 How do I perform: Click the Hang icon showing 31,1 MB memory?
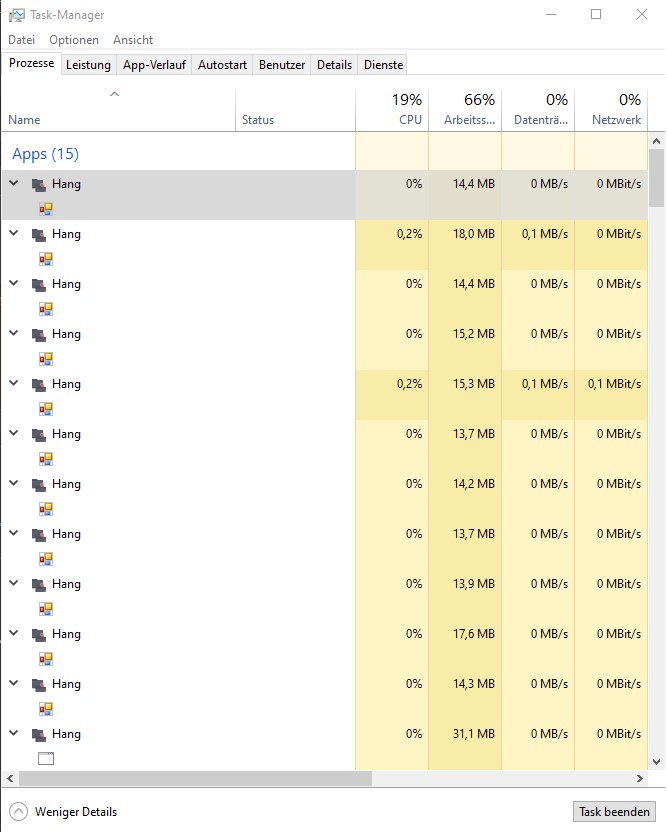click(x=40, y=734)
